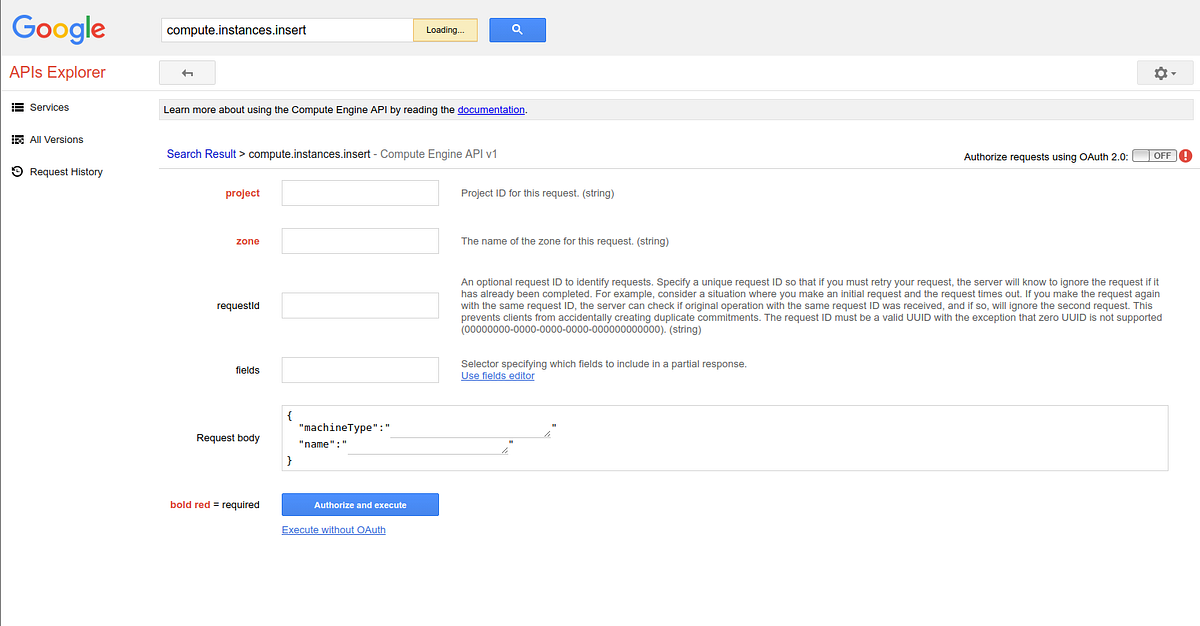The height and width of the screenshot is (626, 1200).
Task: Click the Authorize and execute button
Action: click(360, 504)
